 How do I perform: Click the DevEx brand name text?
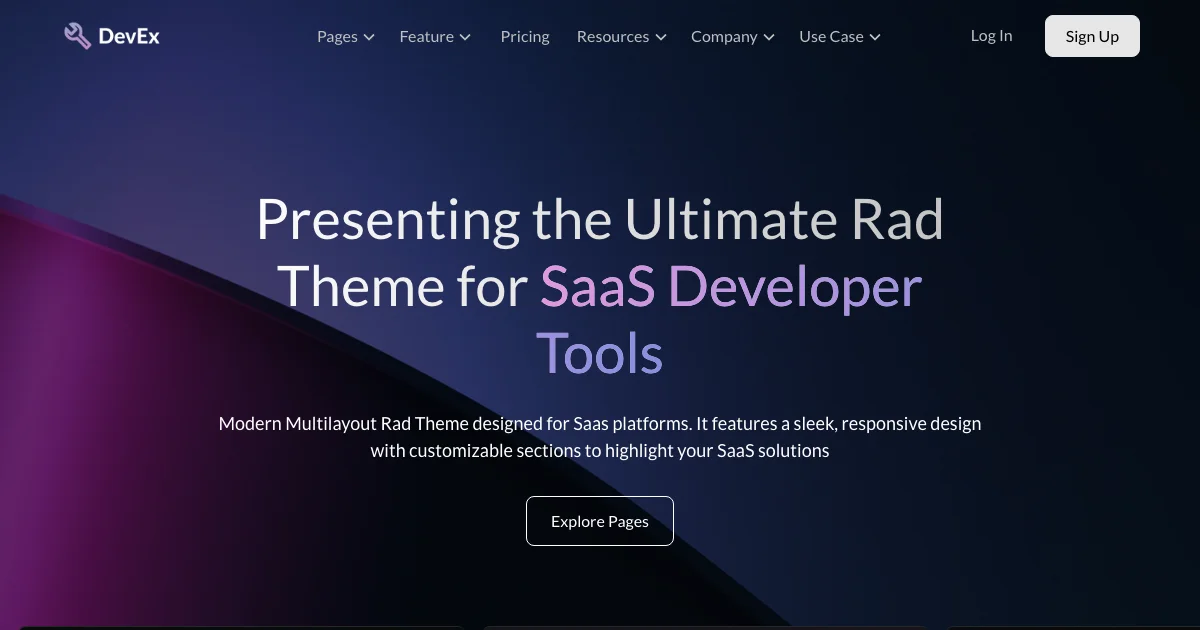click(x=129, y=37)
